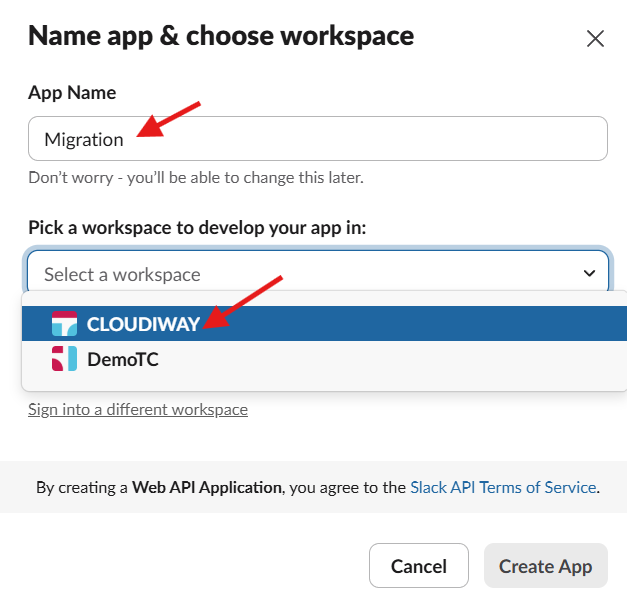Click the 'Name app & choose workspace' heading
Image resolution: width=627 pixels, height=610 pixels.
[x=221, y=36]
